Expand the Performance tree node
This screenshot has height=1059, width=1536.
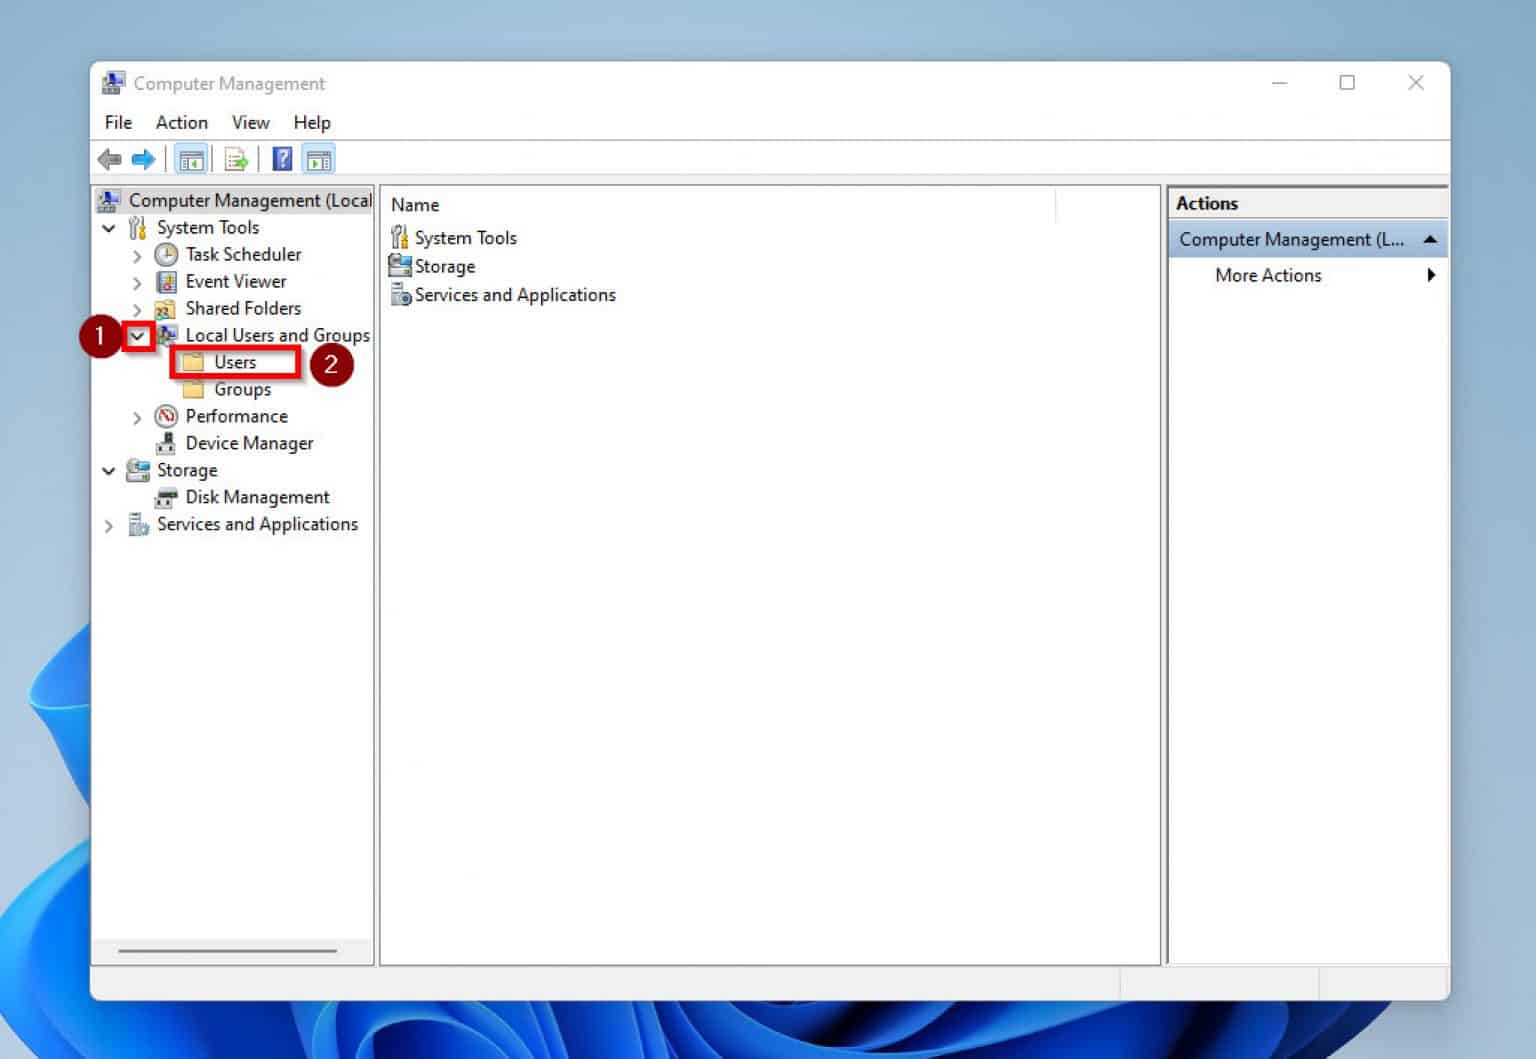(x=137, y=416)
